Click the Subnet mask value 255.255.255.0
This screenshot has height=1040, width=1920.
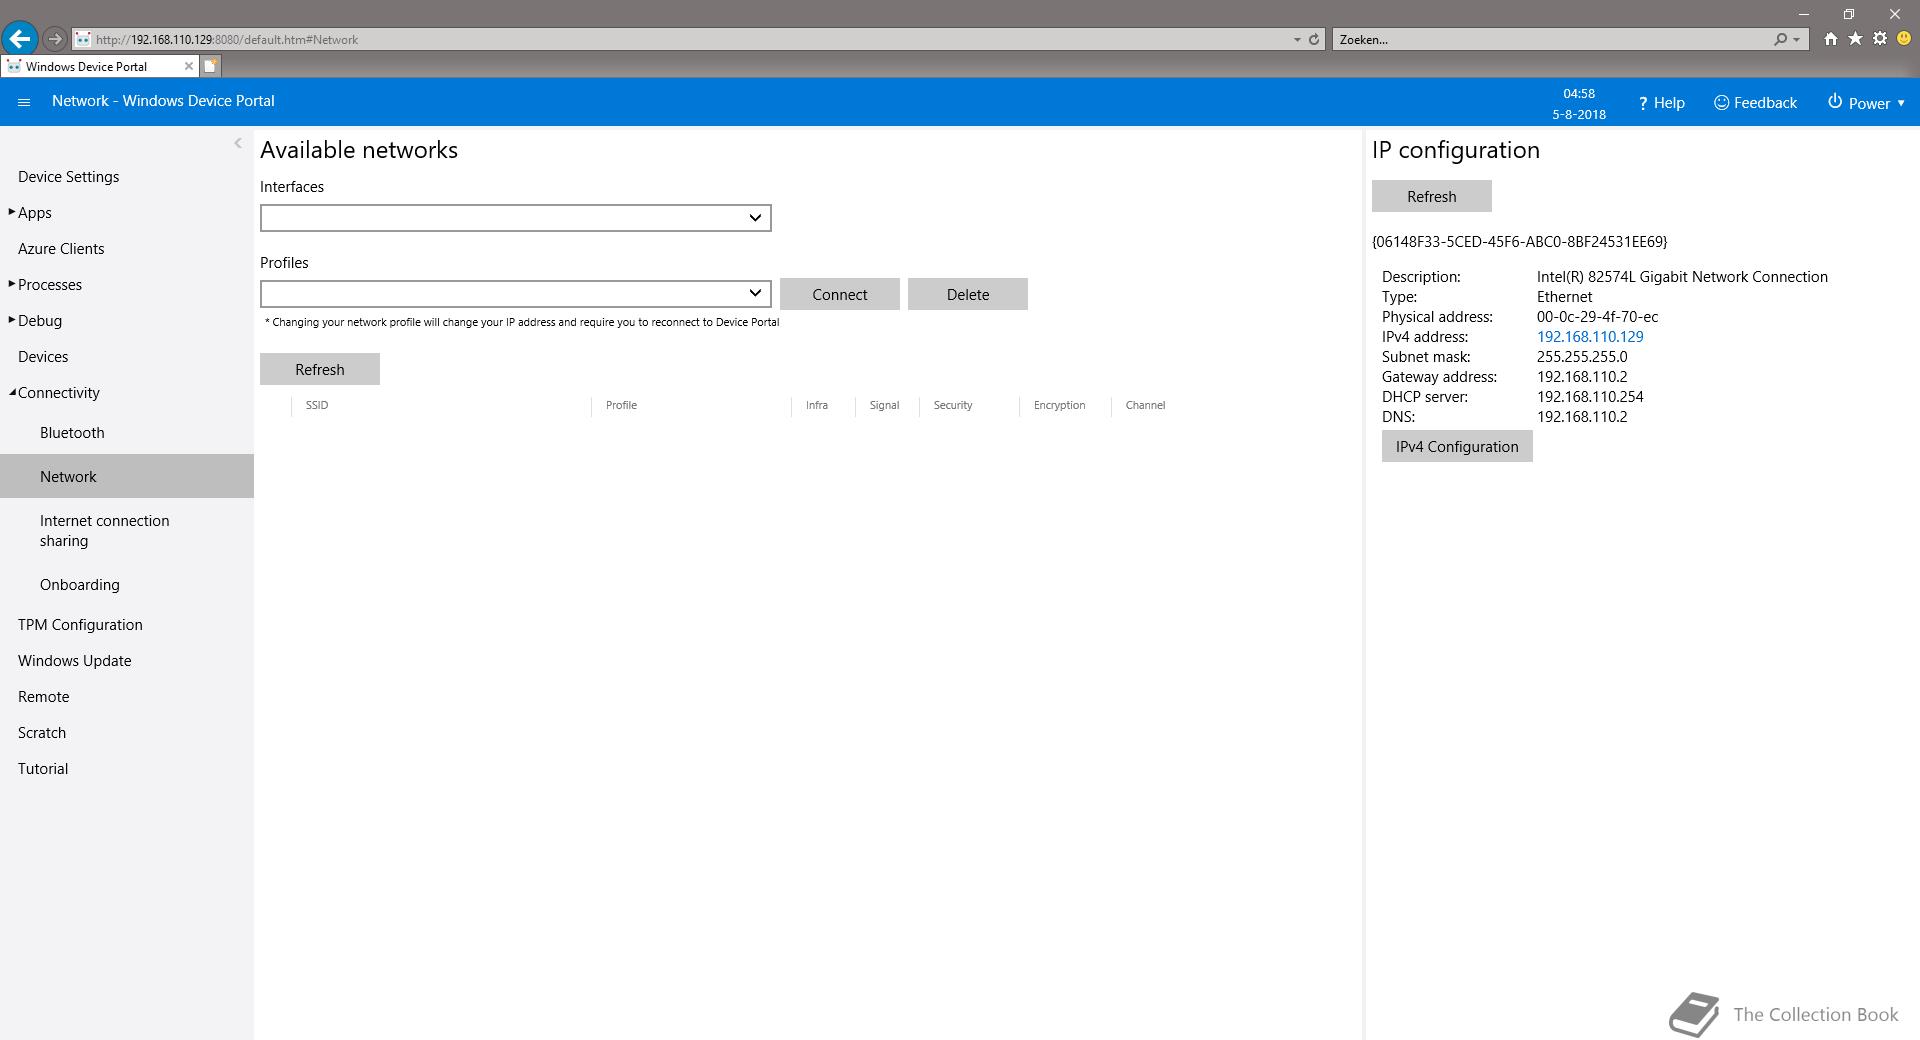pyautogui.click(x=1582, y=357)
